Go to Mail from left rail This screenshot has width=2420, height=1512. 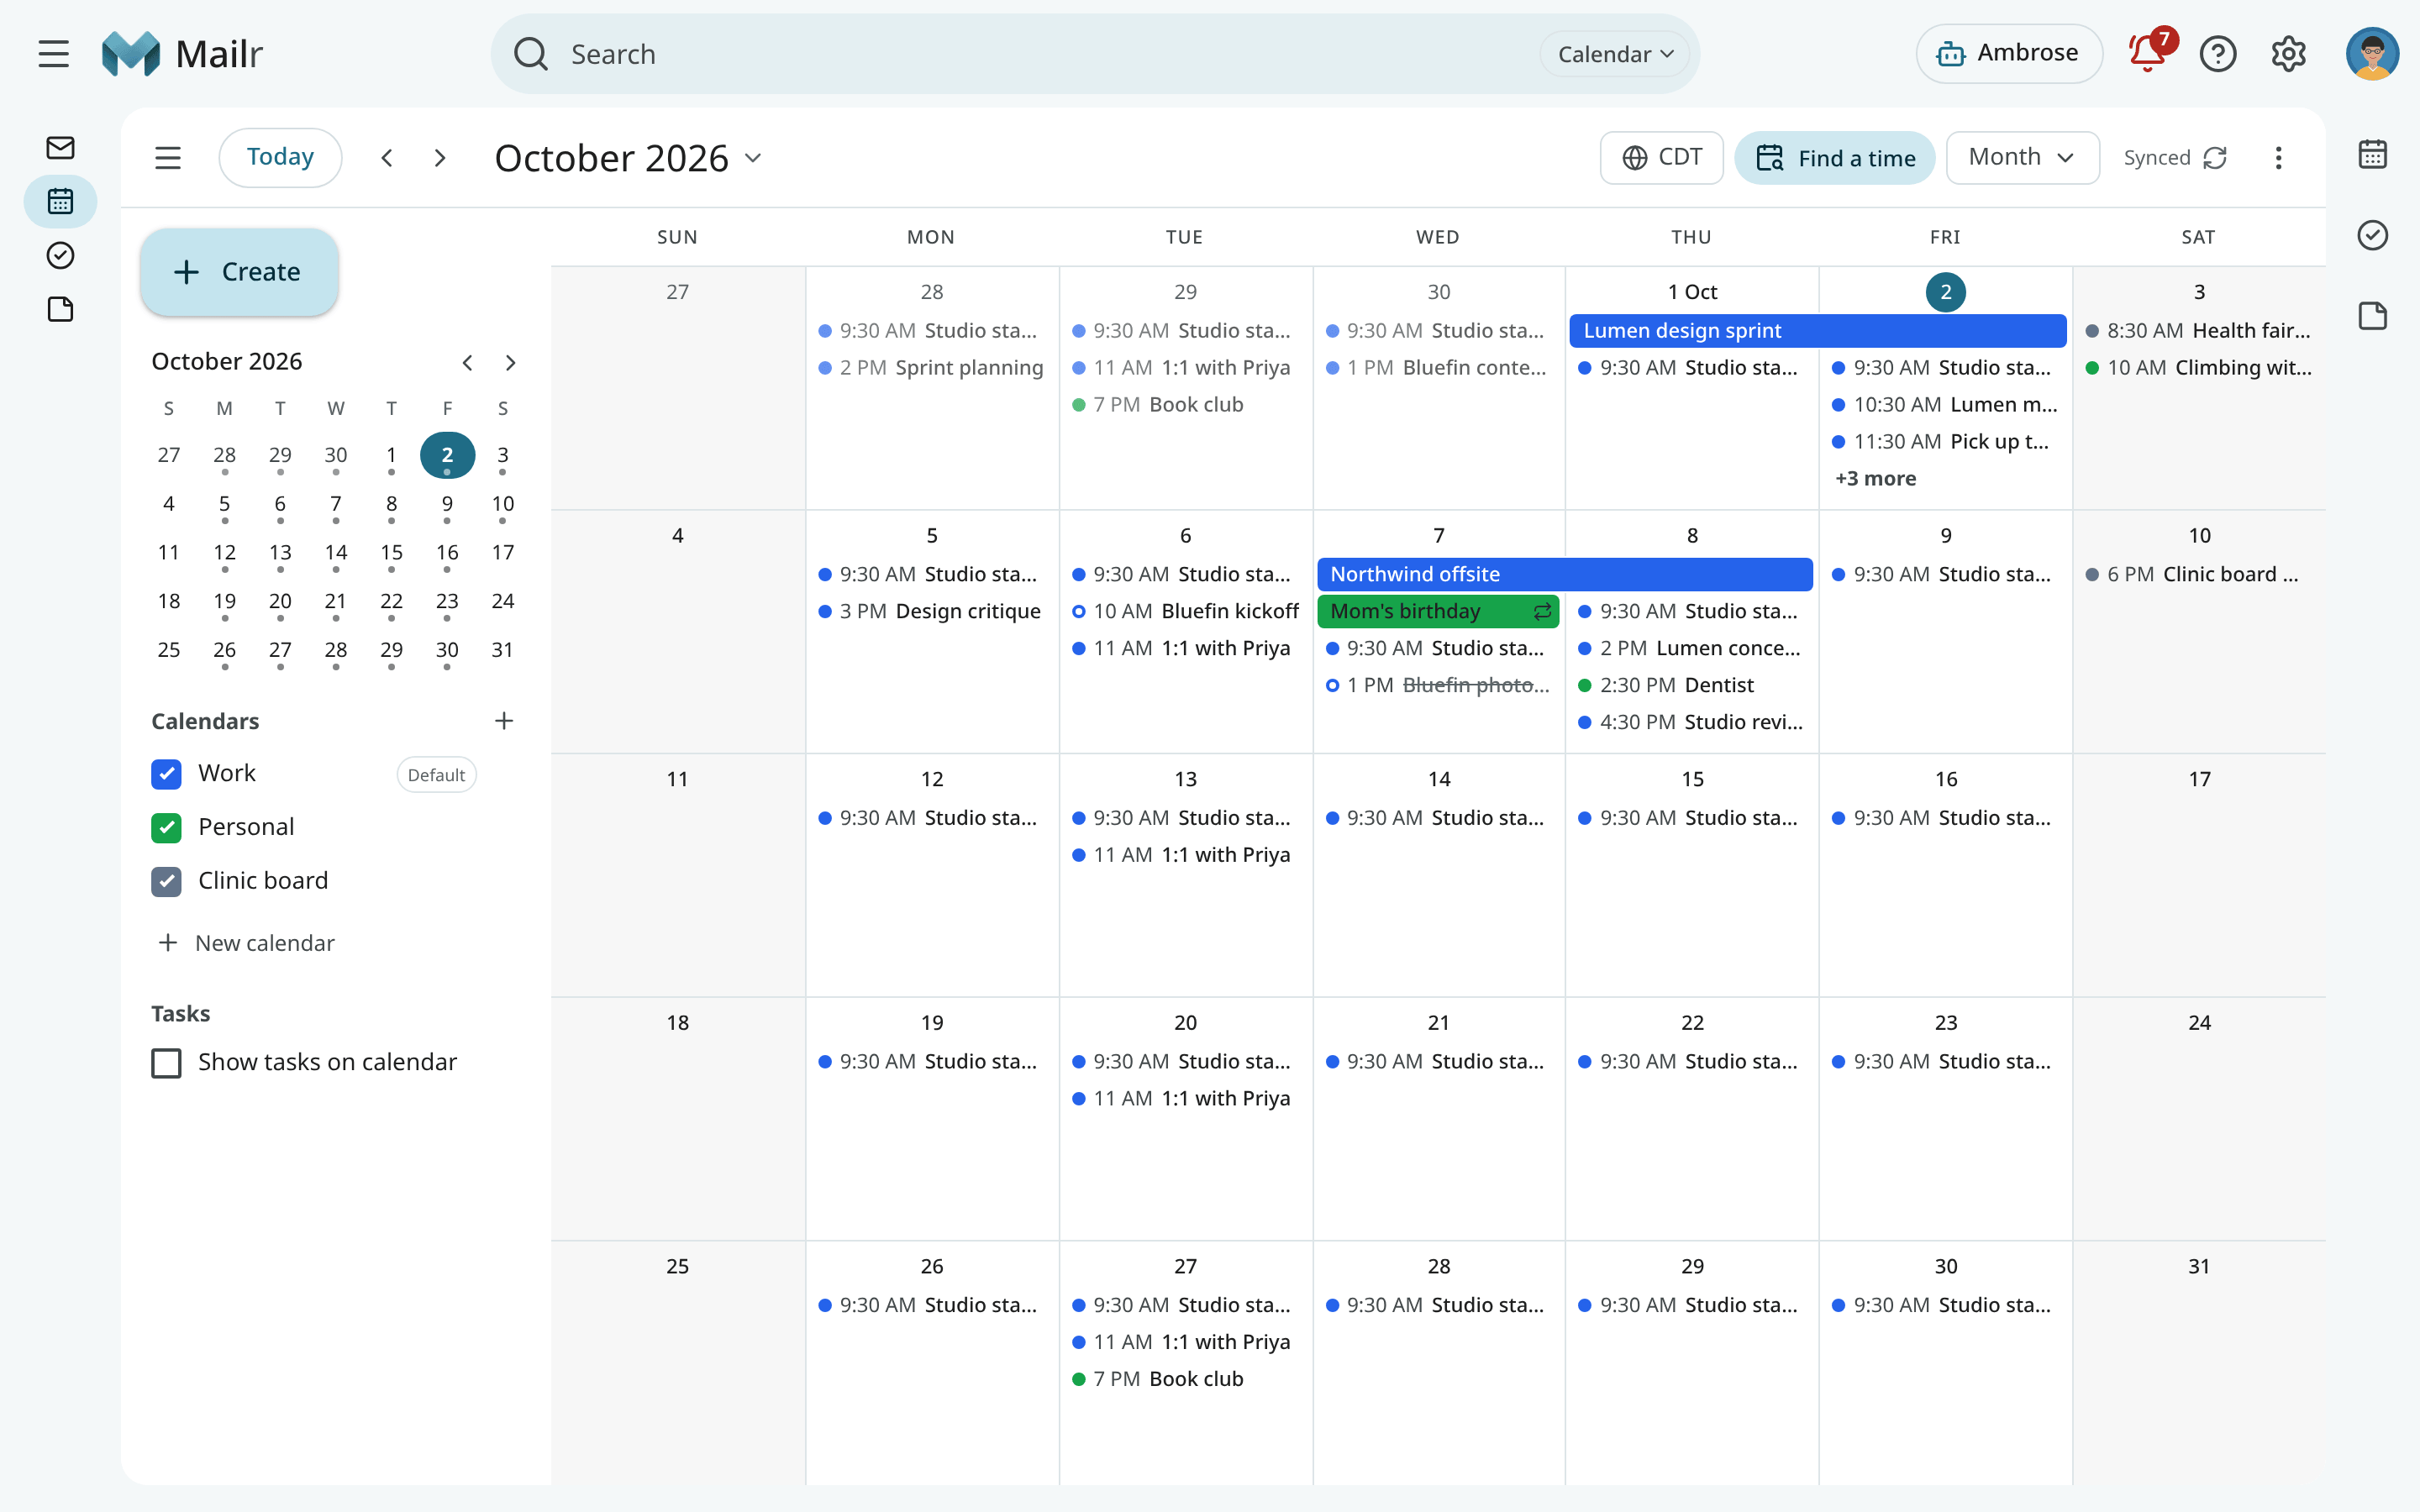60,148
